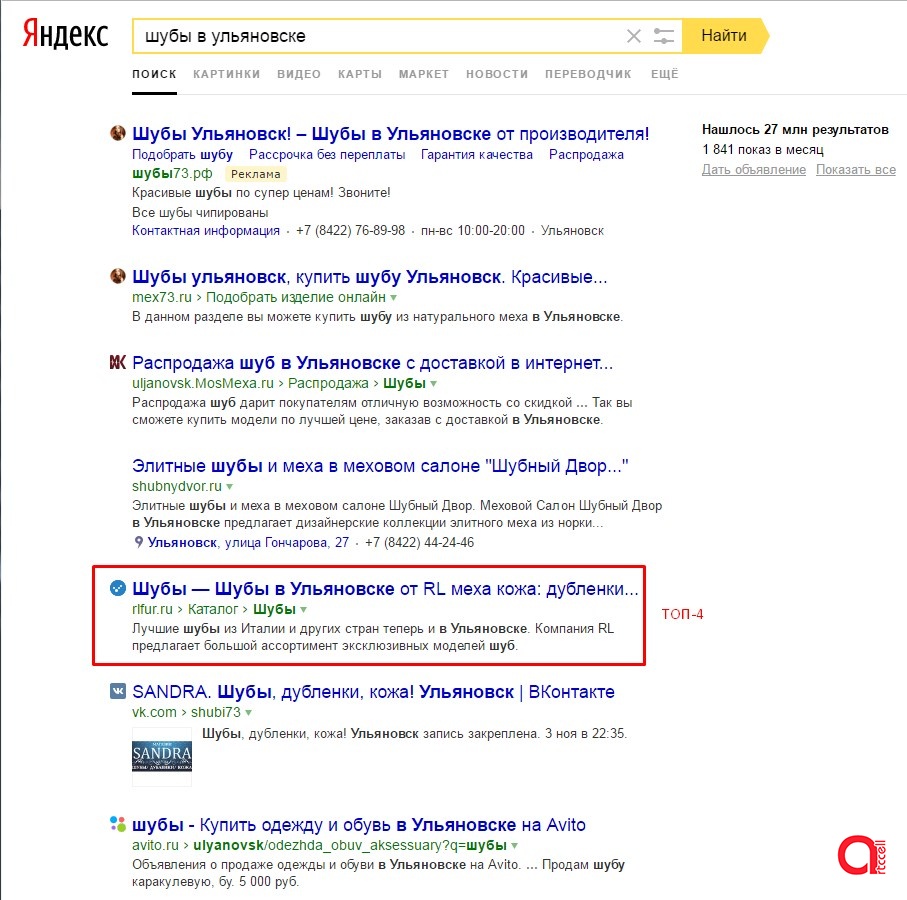
Task: Open the Видео tab
Action: point(298,74)
